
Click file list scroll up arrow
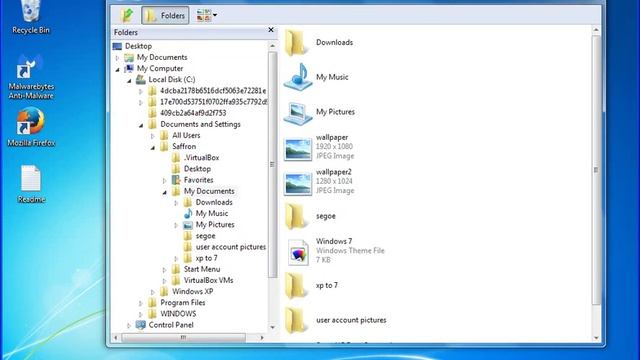[596, 30]
